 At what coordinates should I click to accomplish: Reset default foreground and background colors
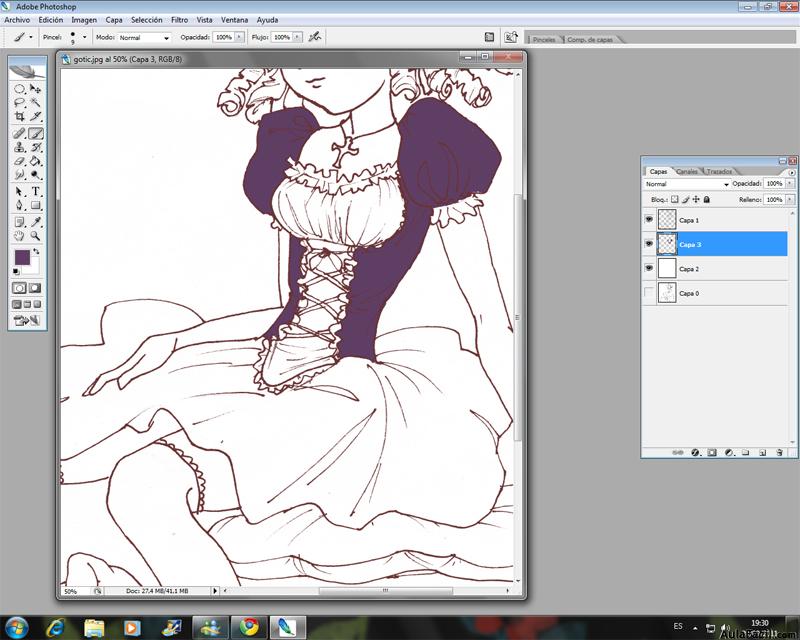[x=16, y=272]
